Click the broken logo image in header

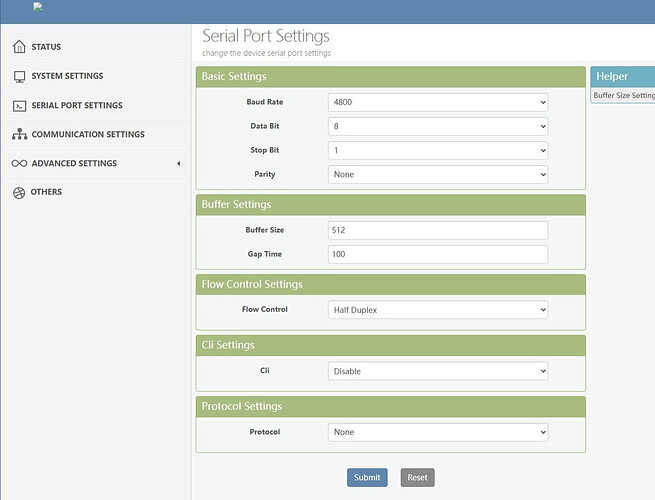click(38, 7)
